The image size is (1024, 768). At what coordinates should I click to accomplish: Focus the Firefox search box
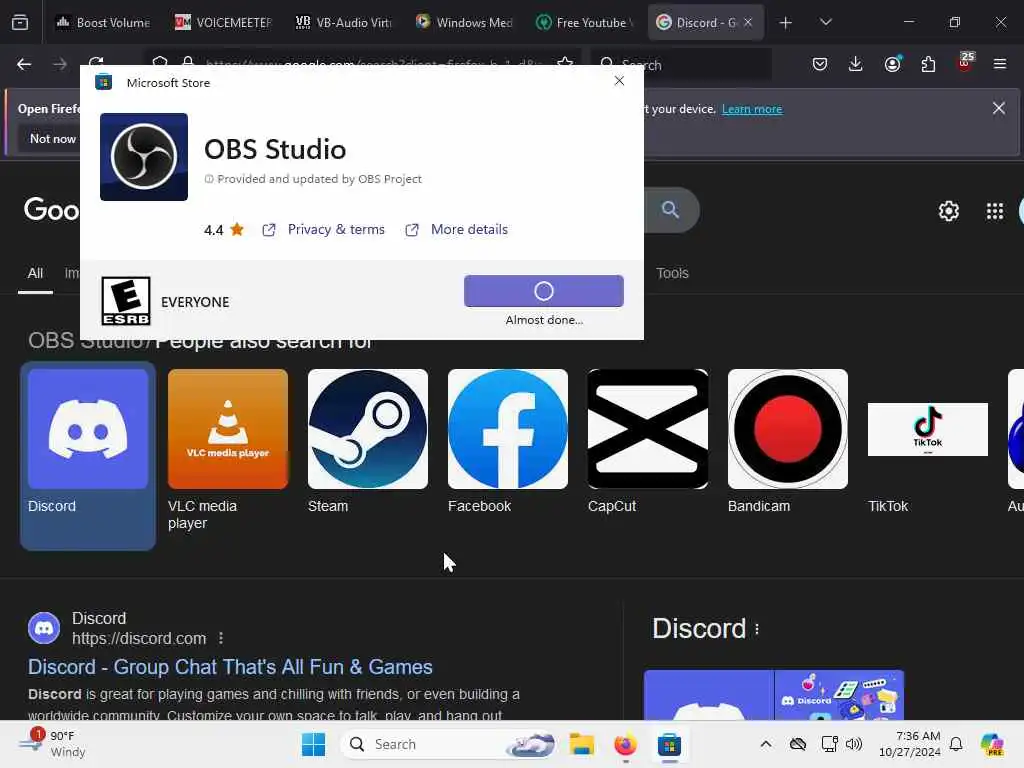point(681,65)
